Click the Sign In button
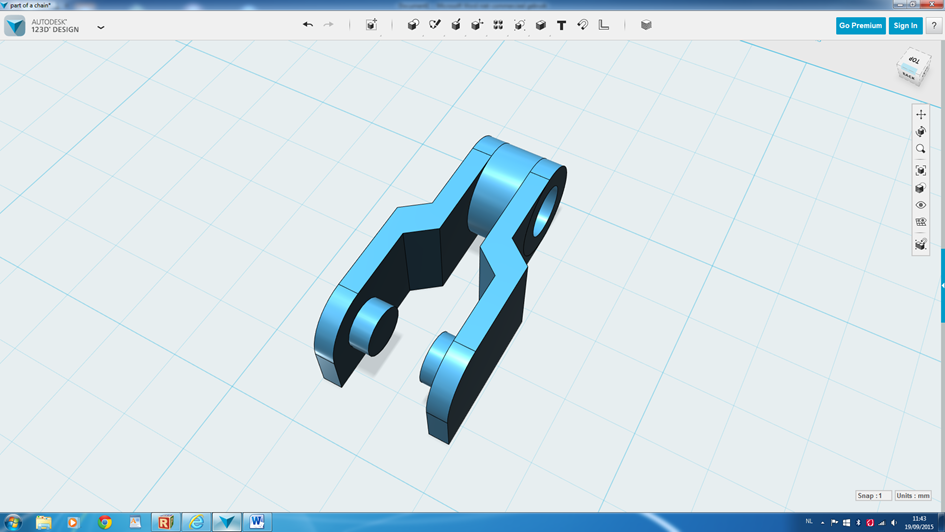Viewport: 945px width, 532px height. [x=905, y=25]
